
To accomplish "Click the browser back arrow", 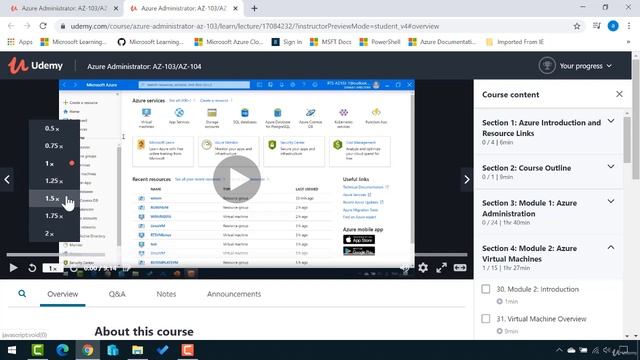I will pyautogui.click(x=11, y=26).
